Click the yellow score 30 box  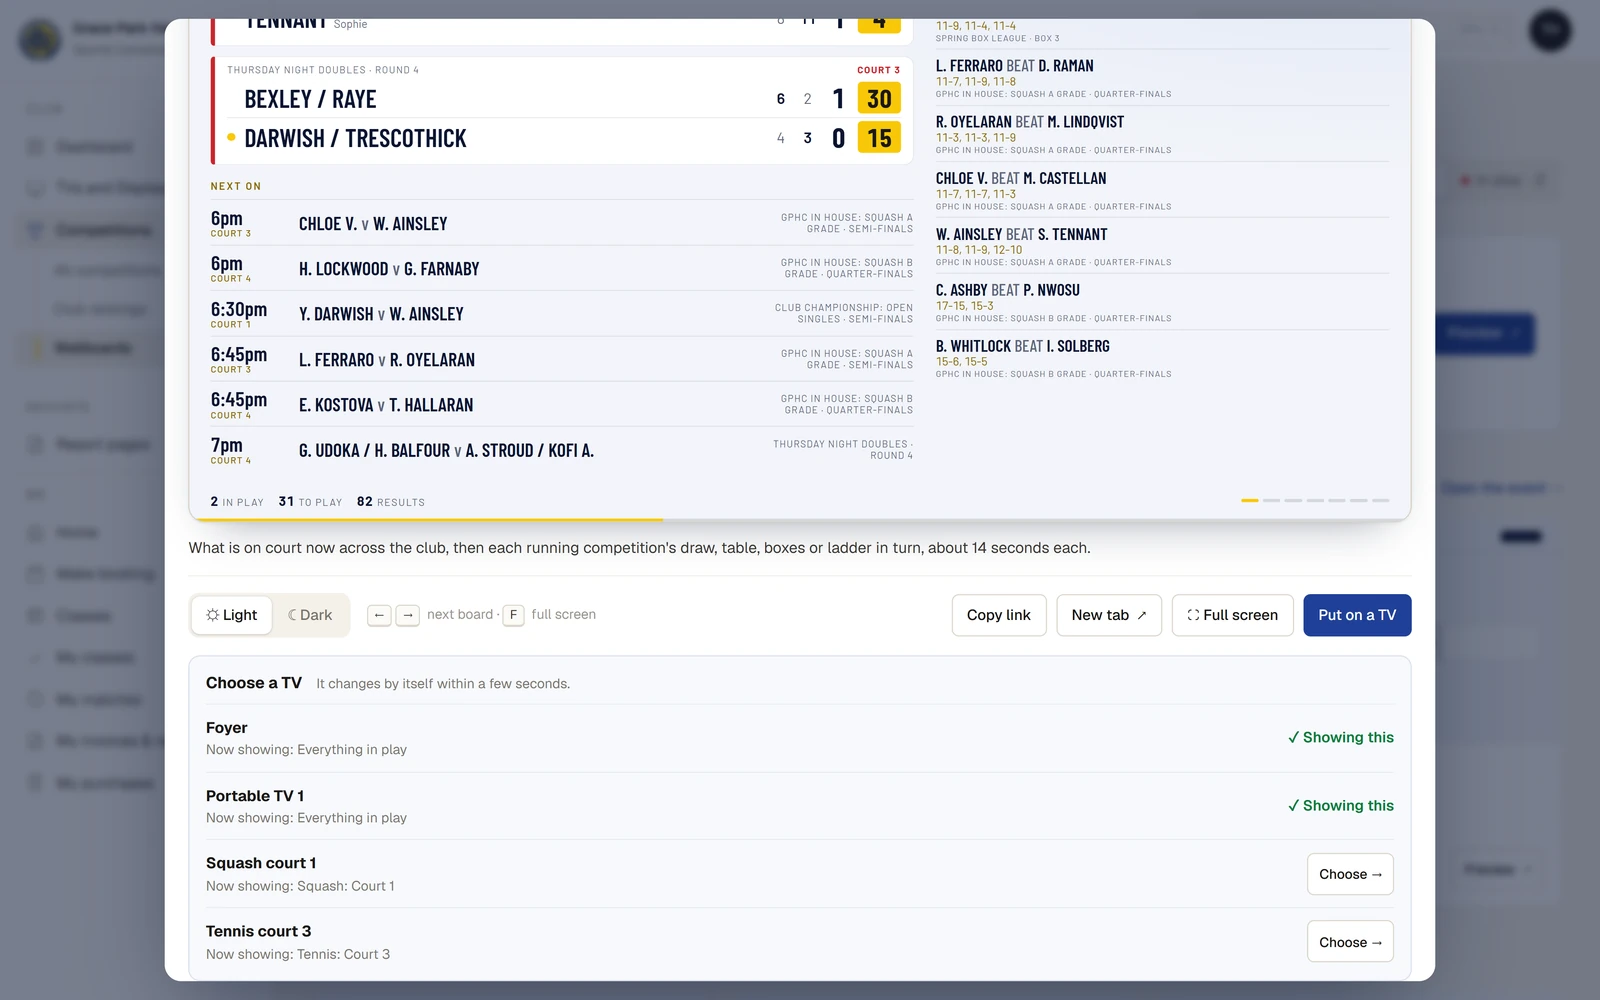879,98
